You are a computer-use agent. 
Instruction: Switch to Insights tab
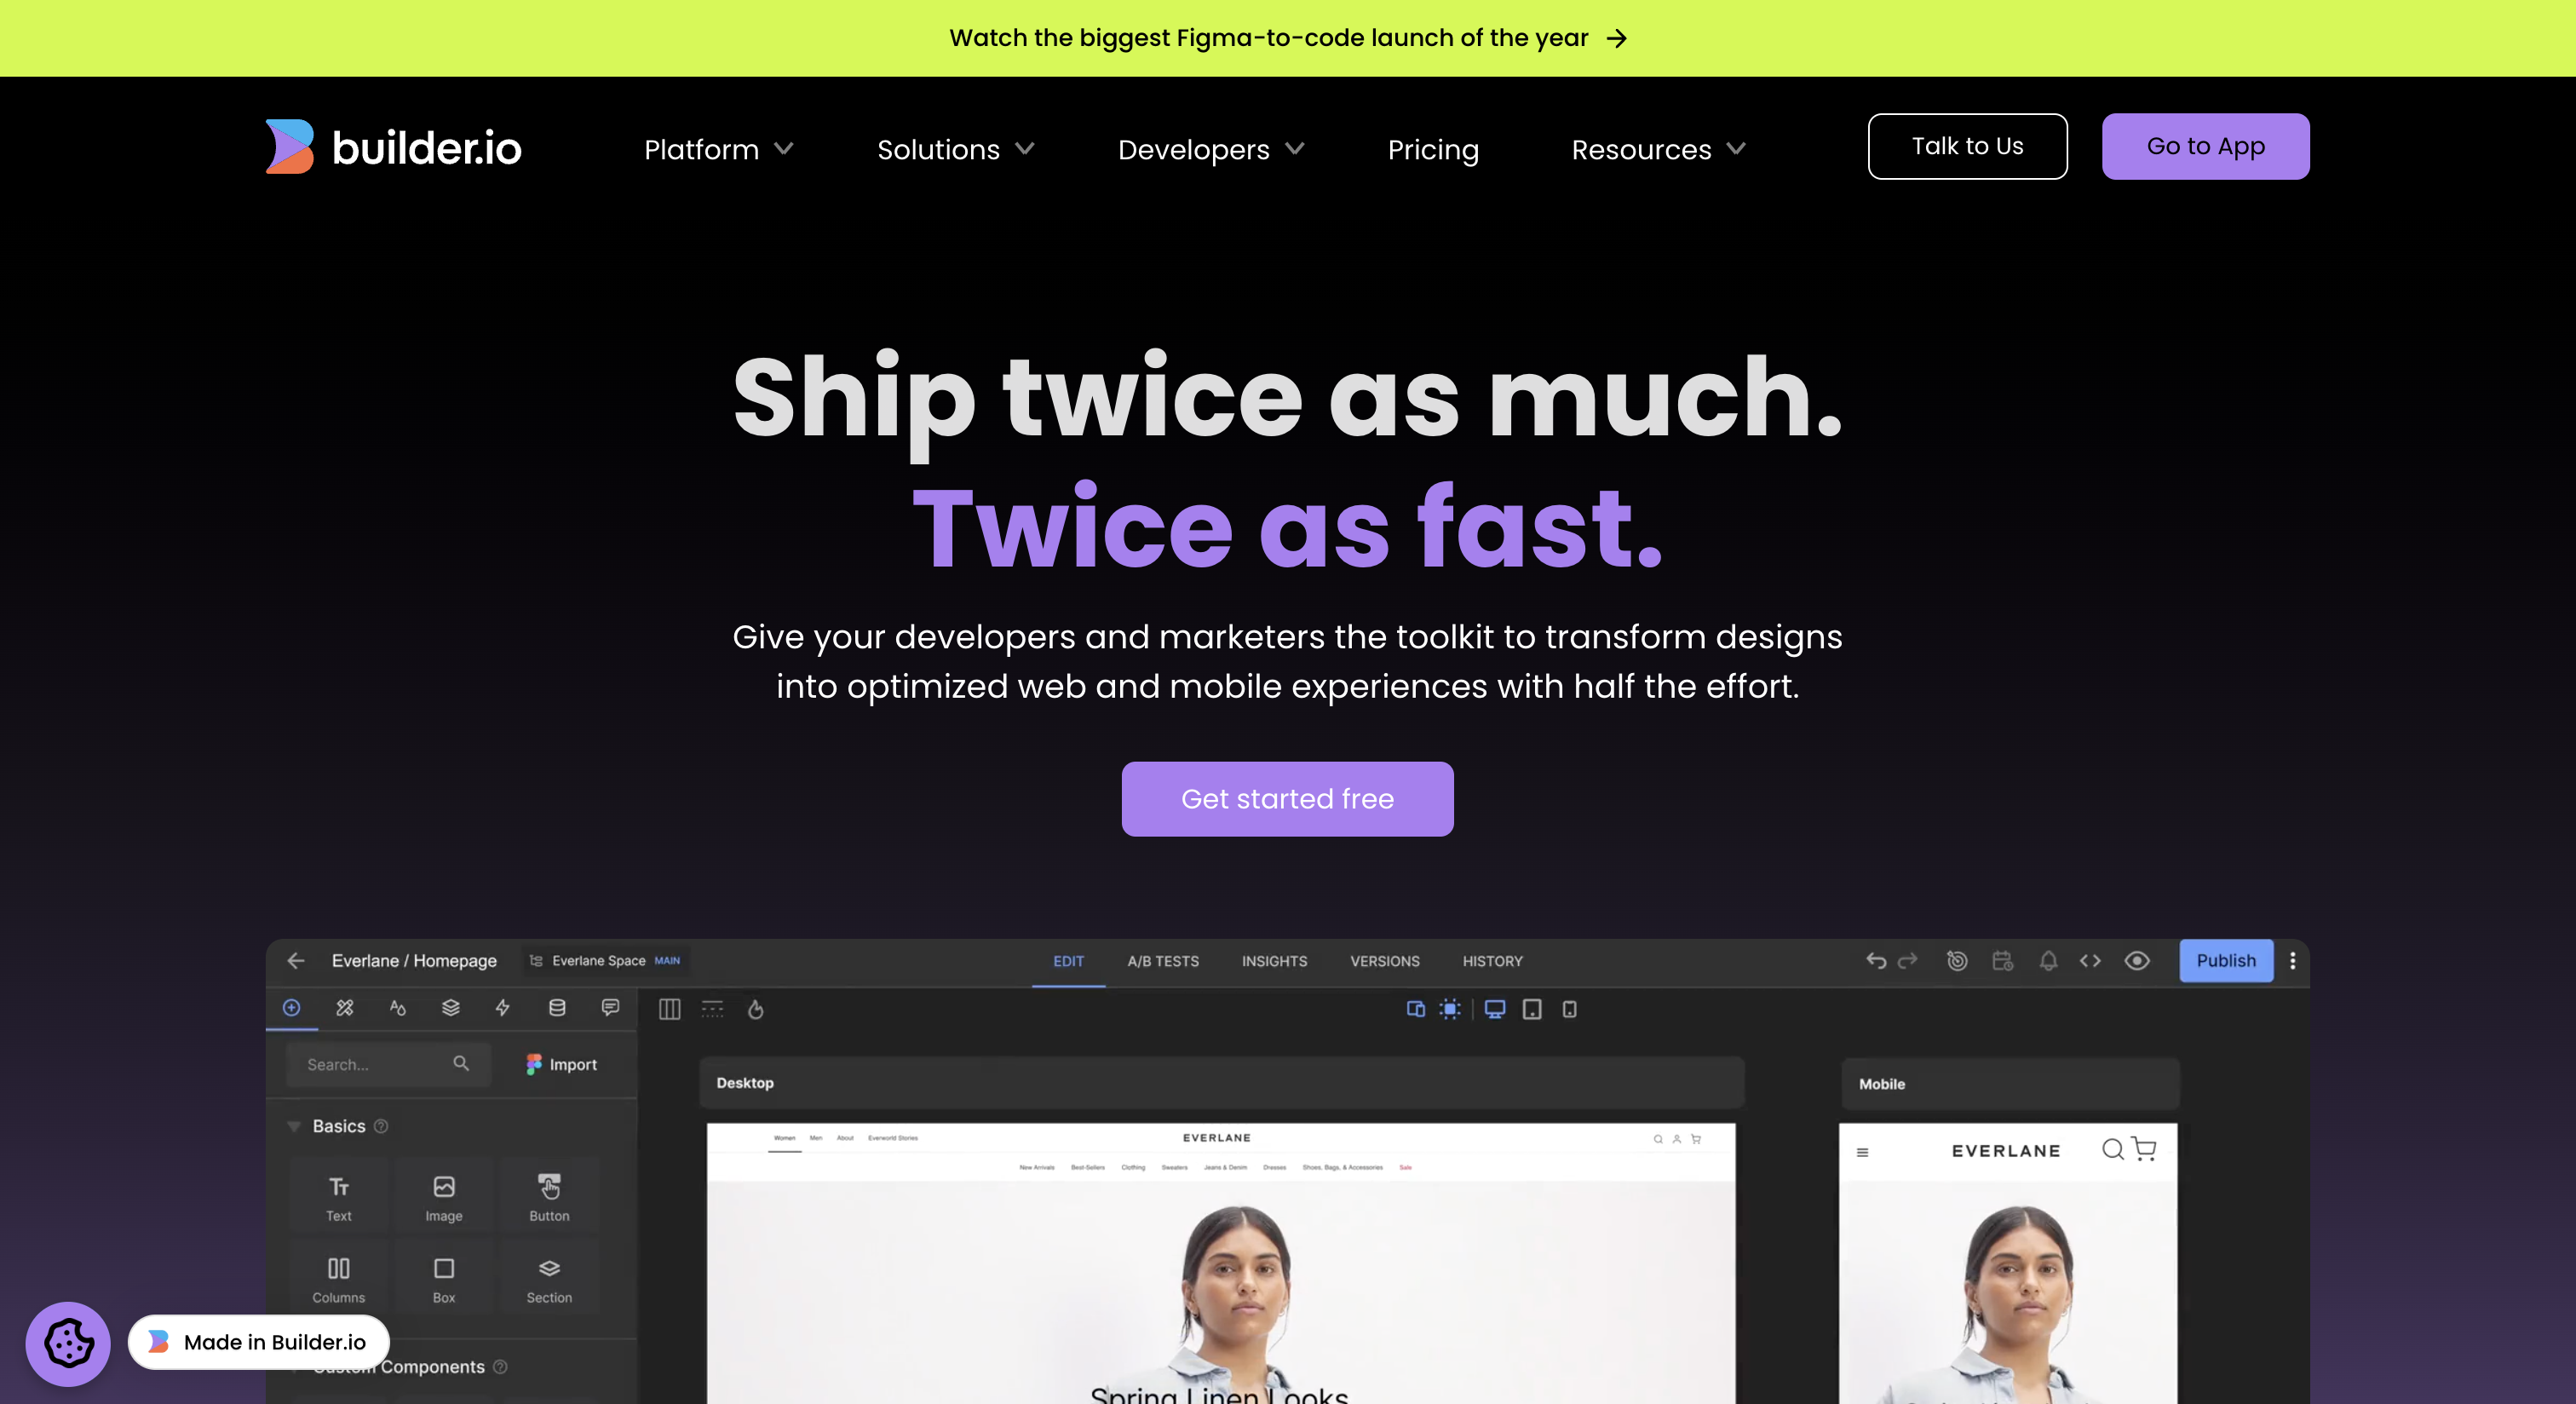click(1276, 961)
